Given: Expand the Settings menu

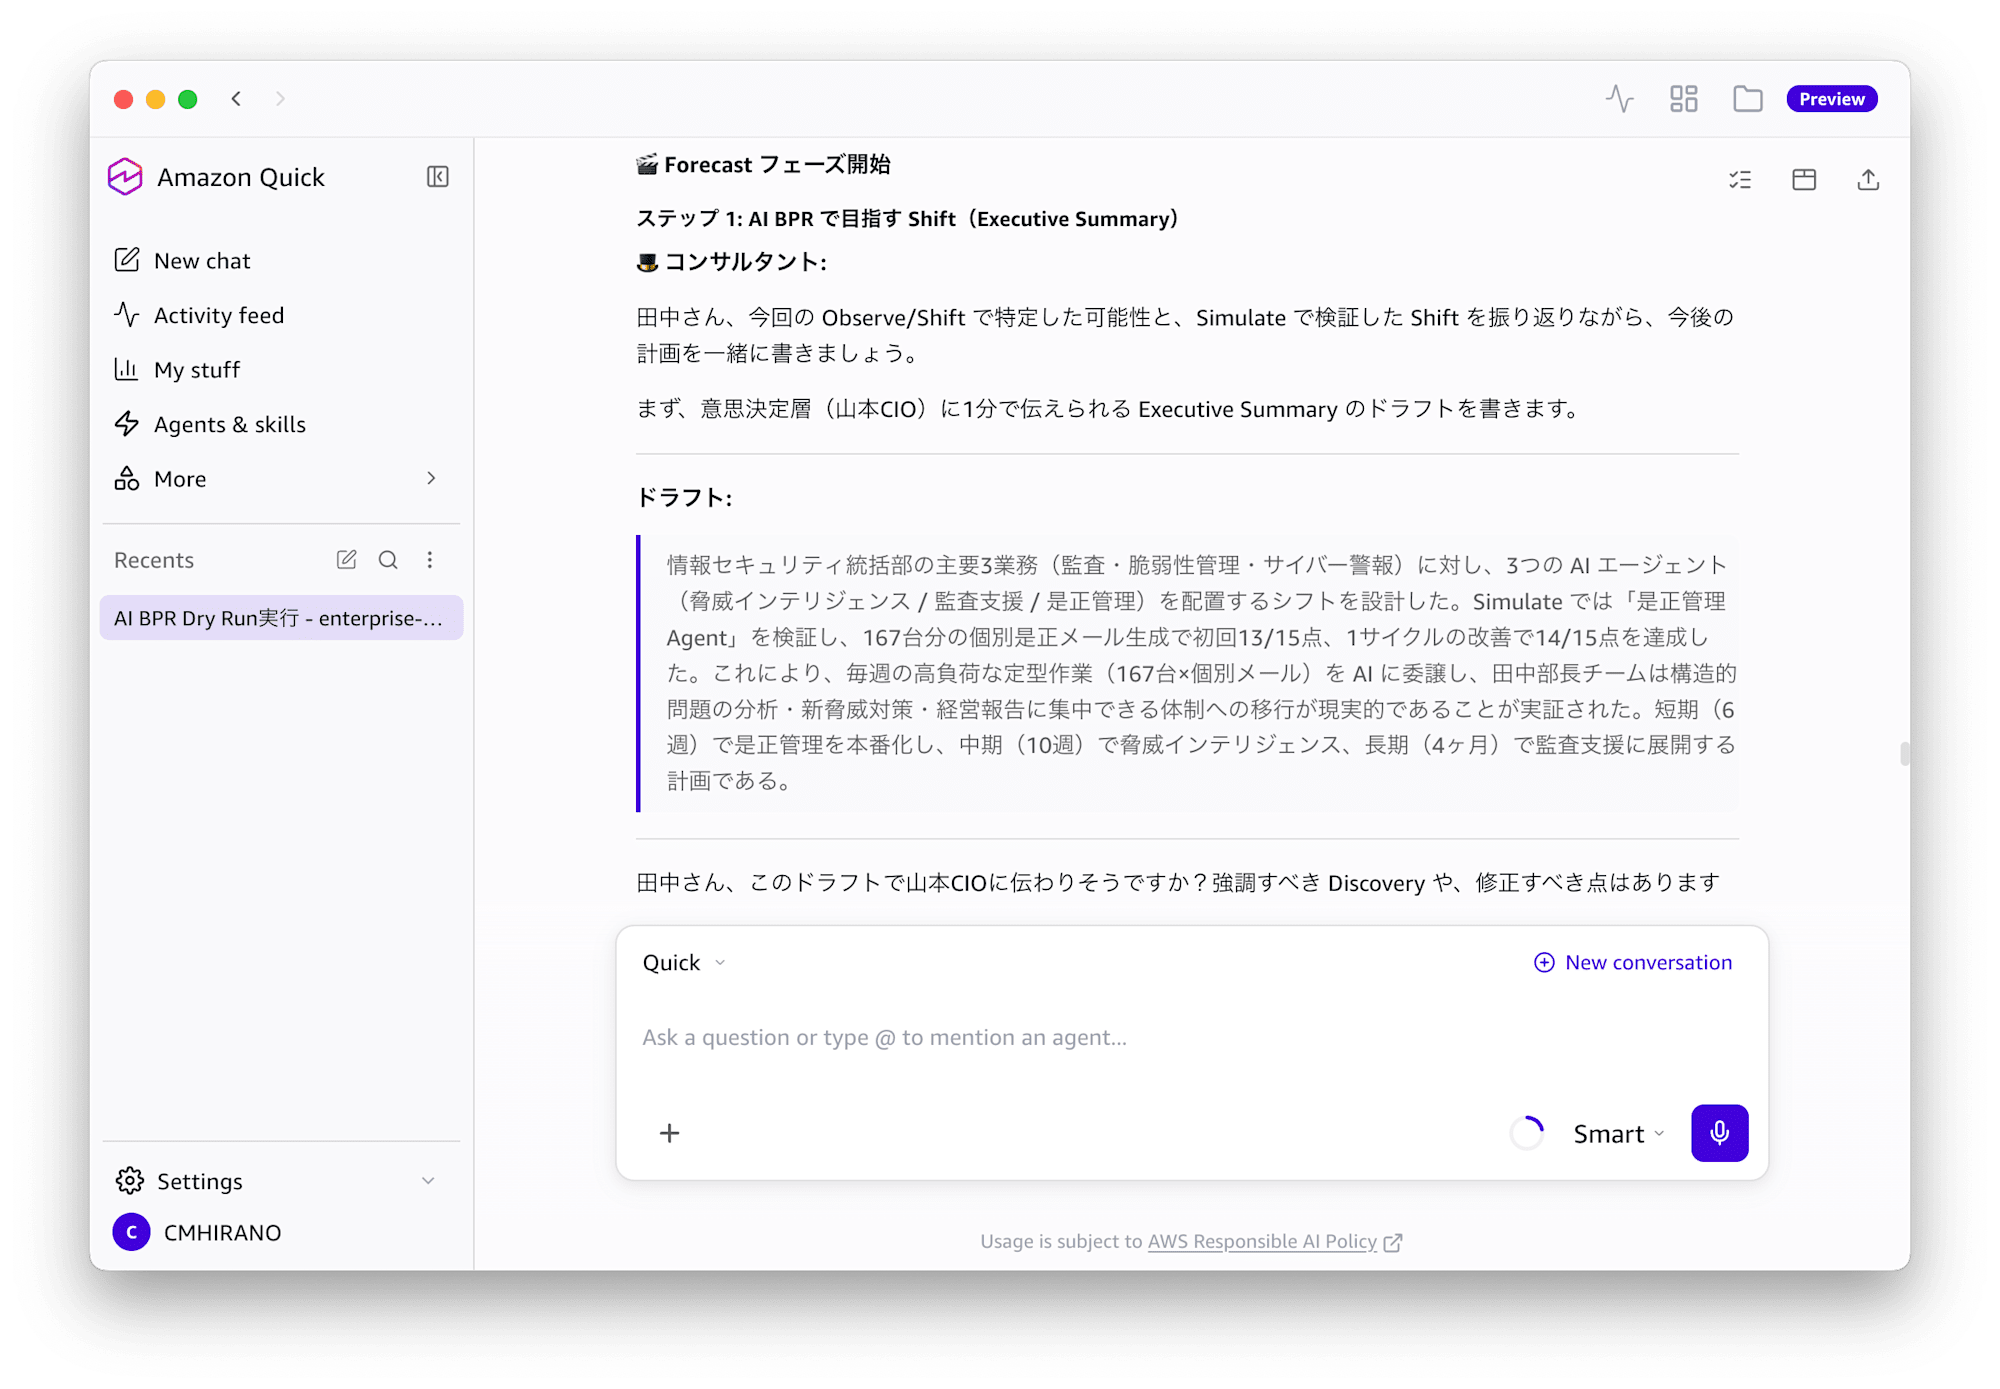Looking at the screenshot, I should click(x=277, y=1181).
